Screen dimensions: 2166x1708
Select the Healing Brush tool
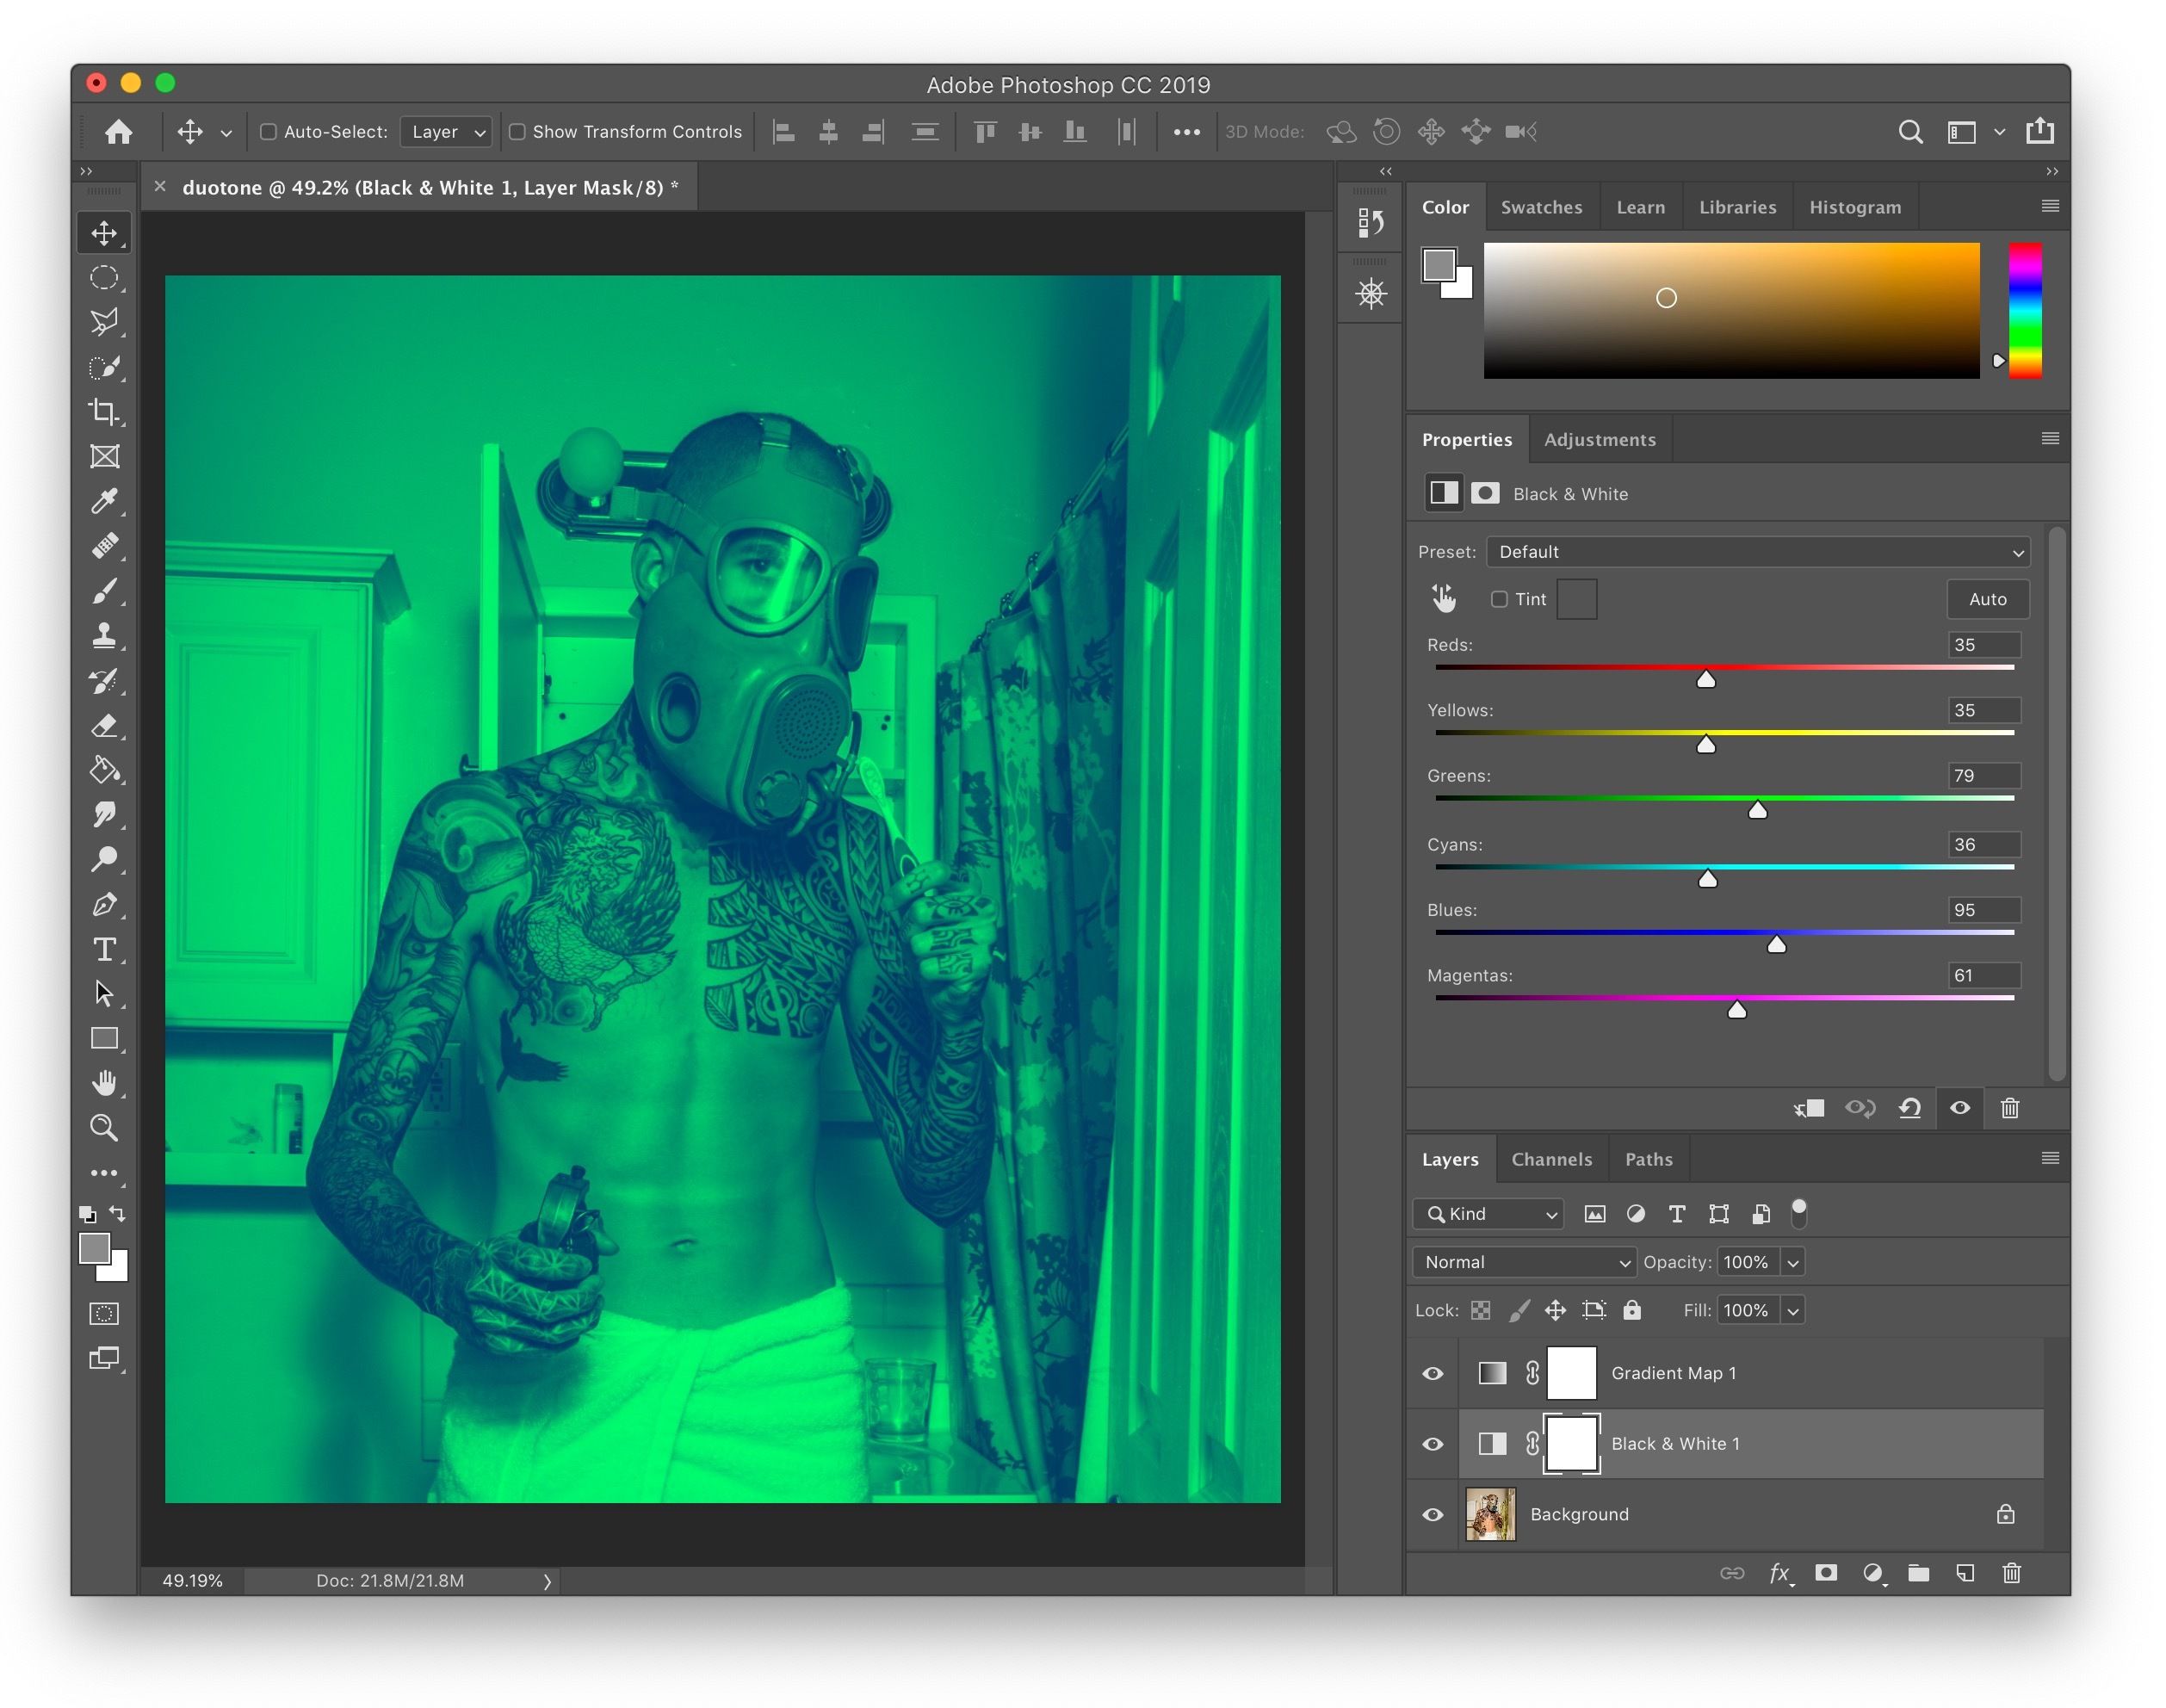[x=102, y=547]
